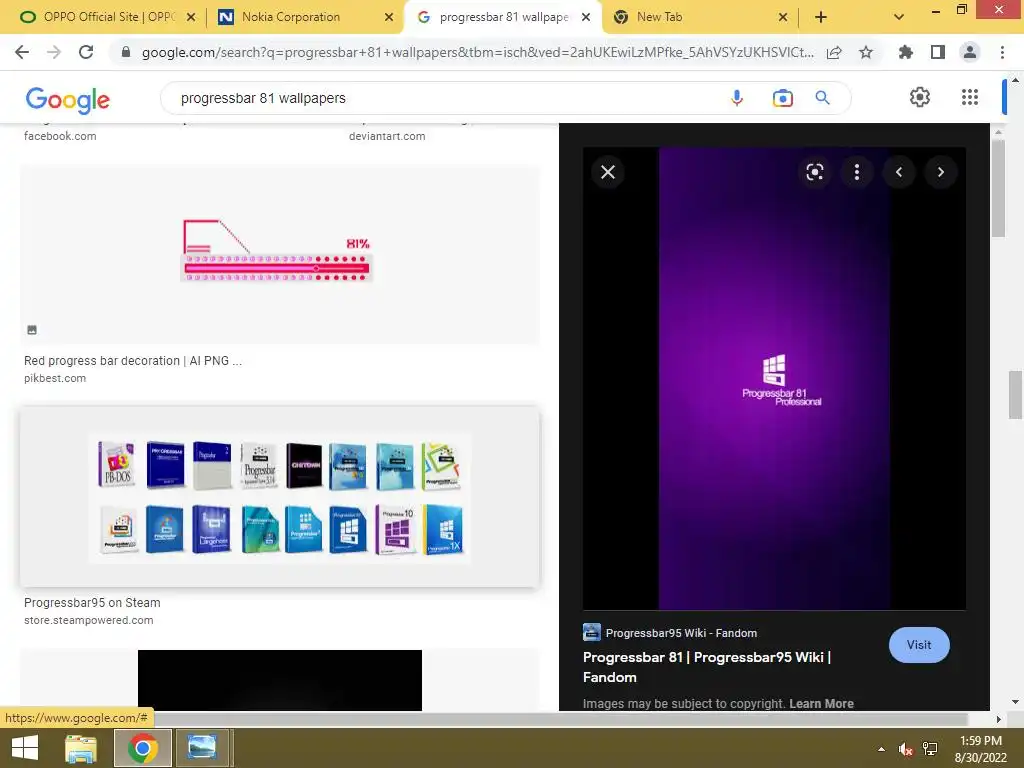
Task: Click the network tray icon
Action: [930, 749]
